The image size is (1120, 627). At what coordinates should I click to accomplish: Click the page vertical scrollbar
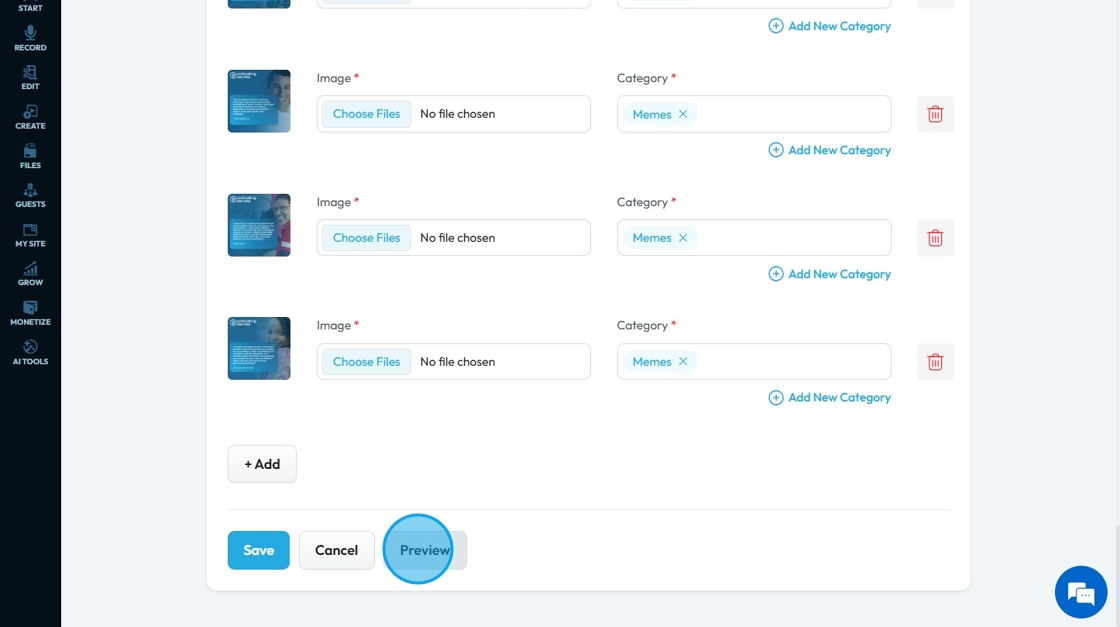1116,576
